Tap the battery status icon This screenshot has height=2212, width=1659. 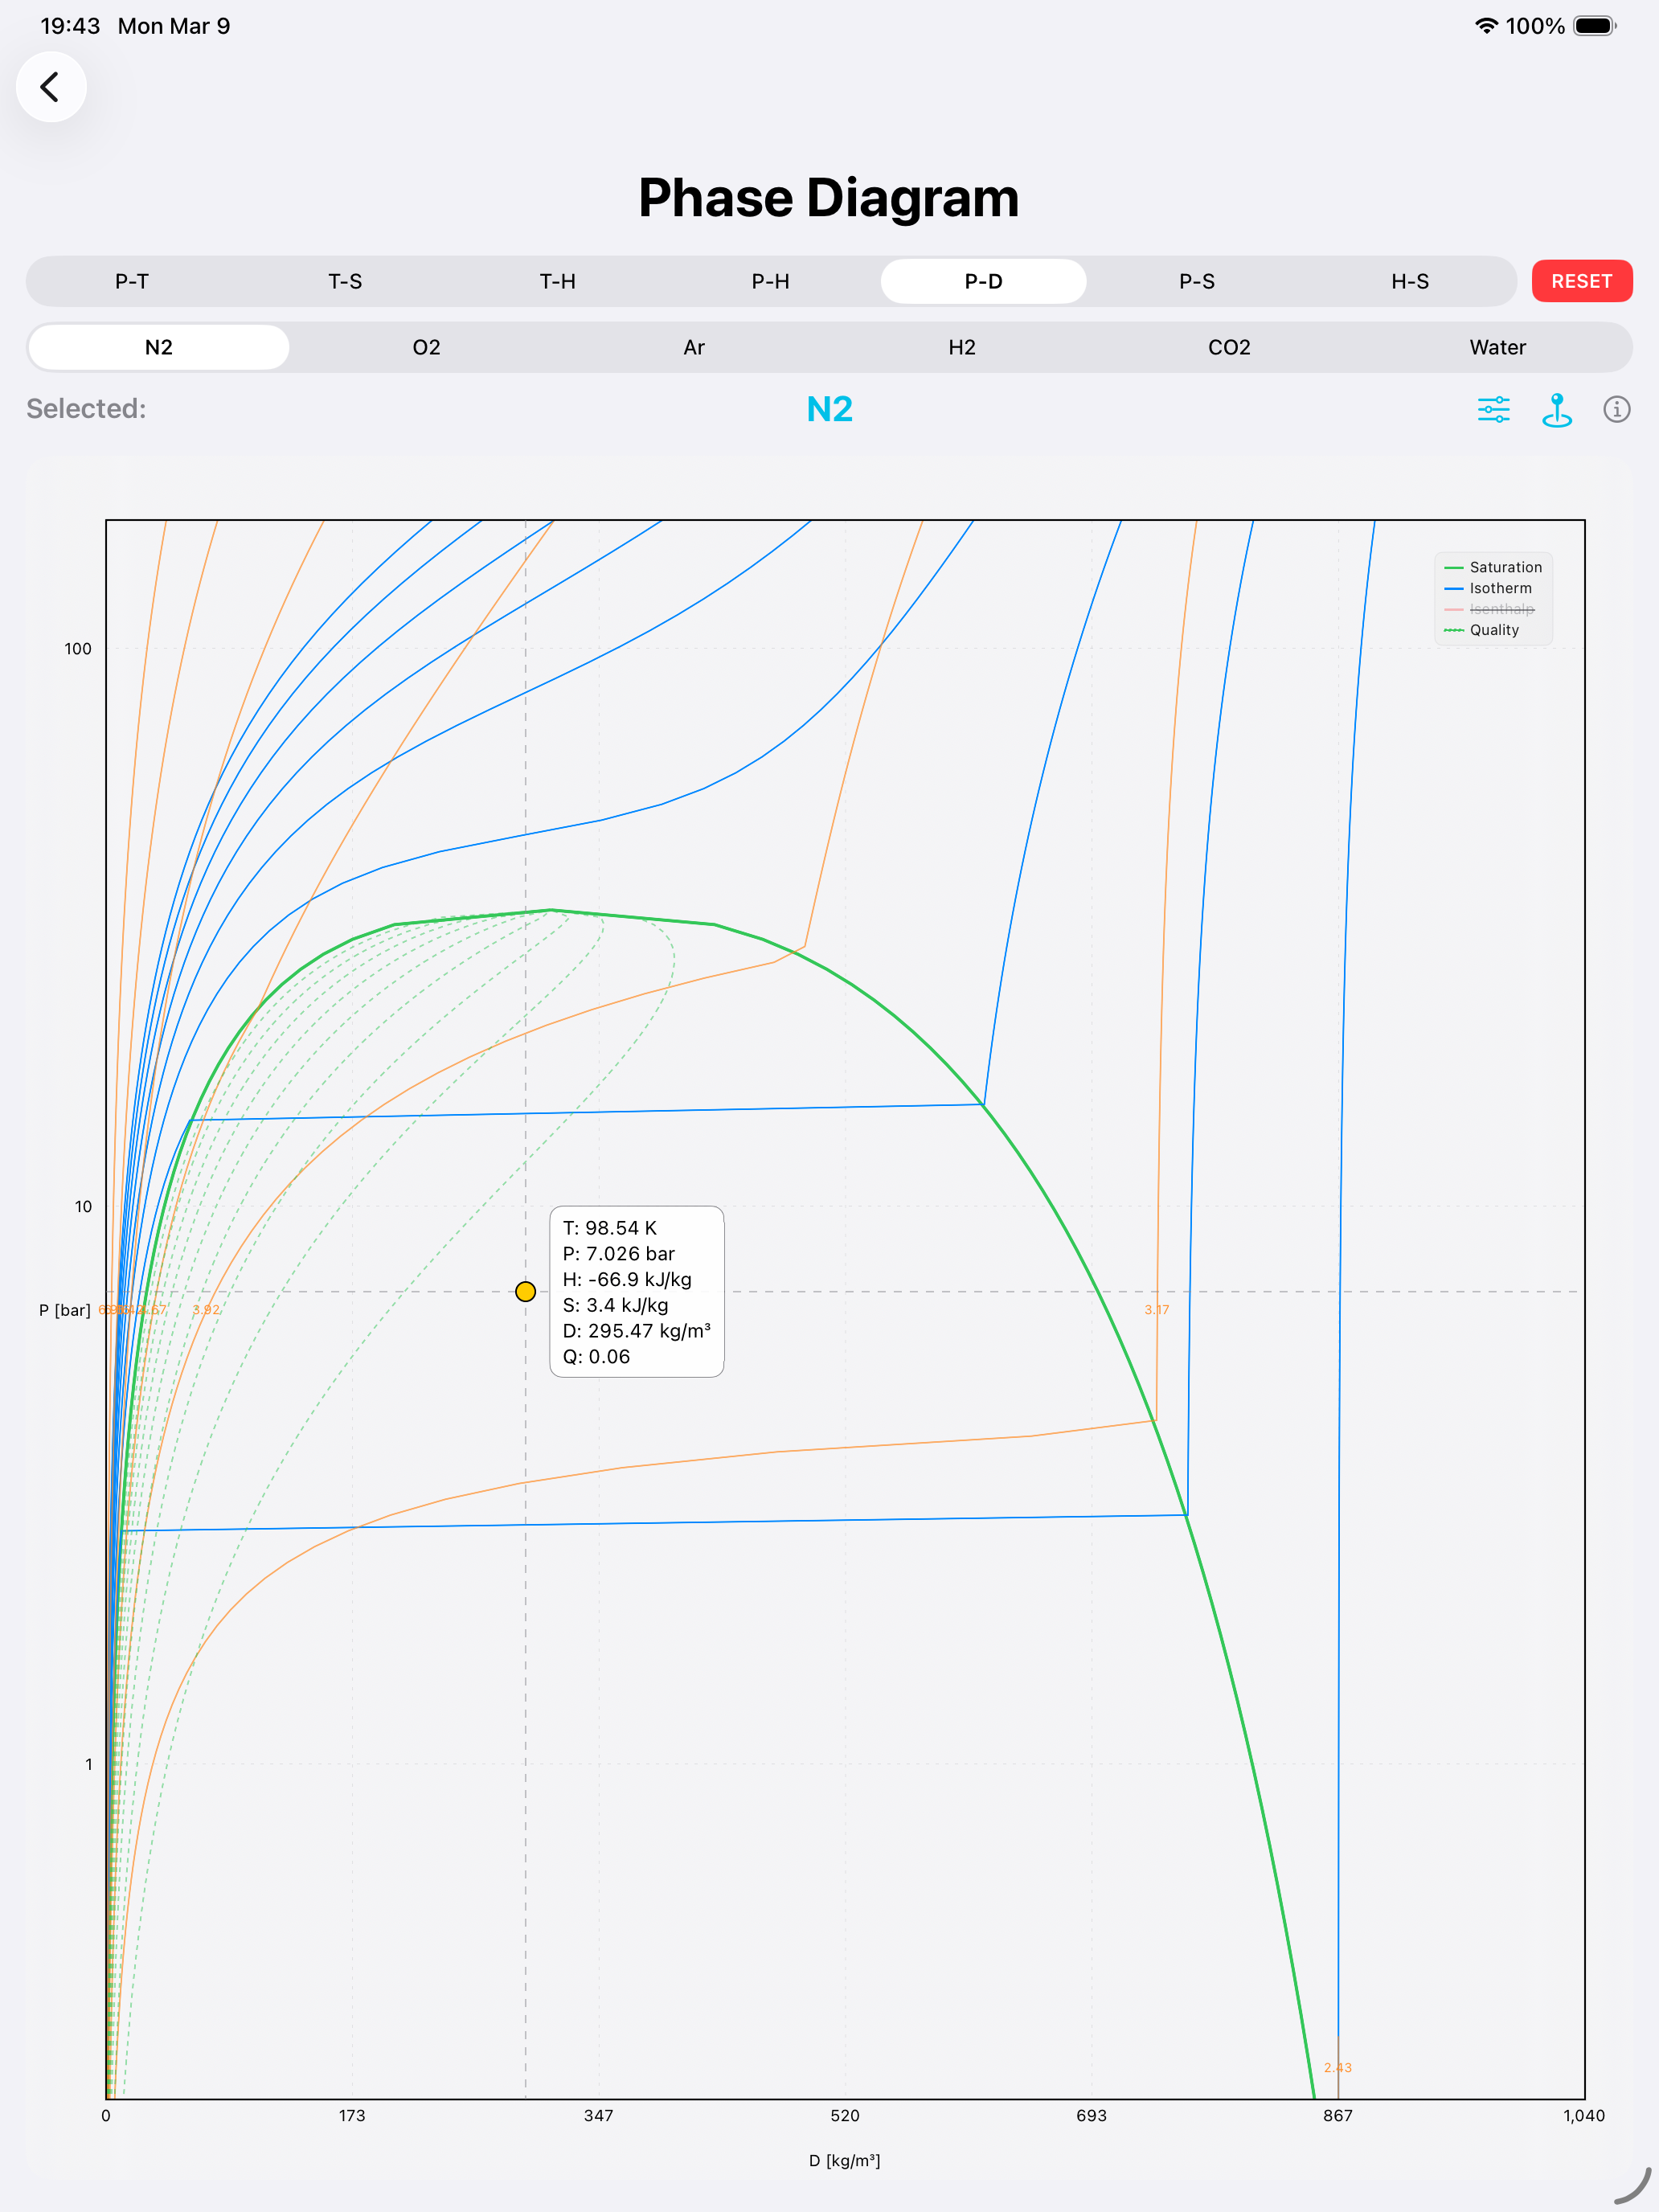[x=1594, y=26]
